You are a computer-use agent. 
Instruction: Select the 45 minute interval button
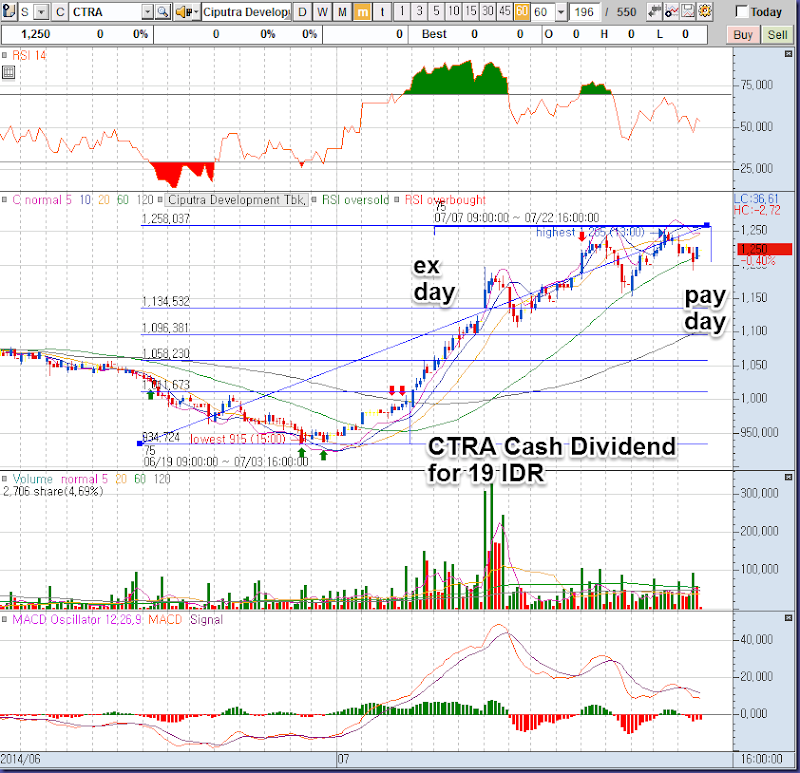(x=505, y=11)
